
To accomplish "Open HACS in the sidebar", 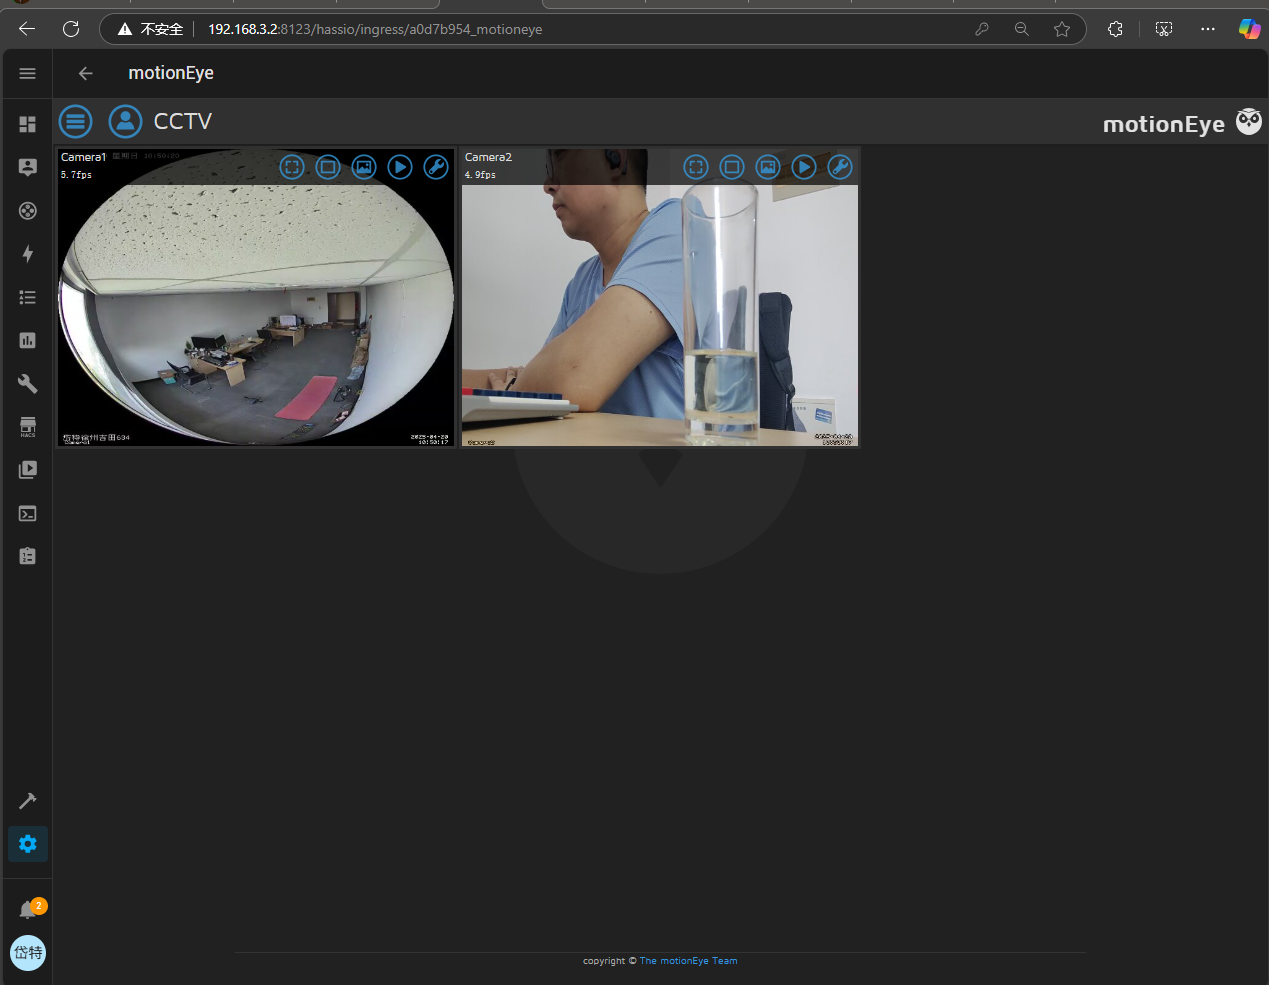I will tap(28, 427).
